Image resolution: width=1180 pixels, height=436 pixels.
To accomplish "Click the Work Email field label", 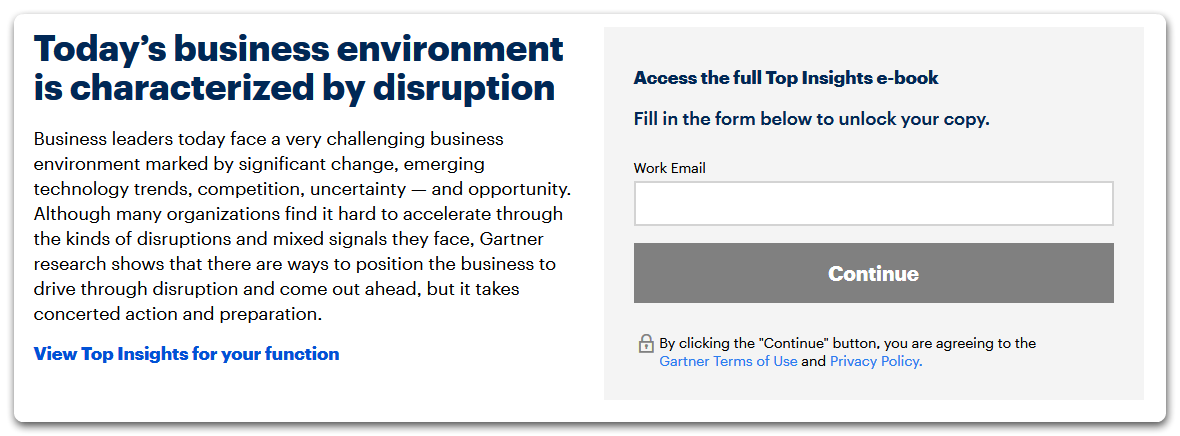I will coord(669,168).
